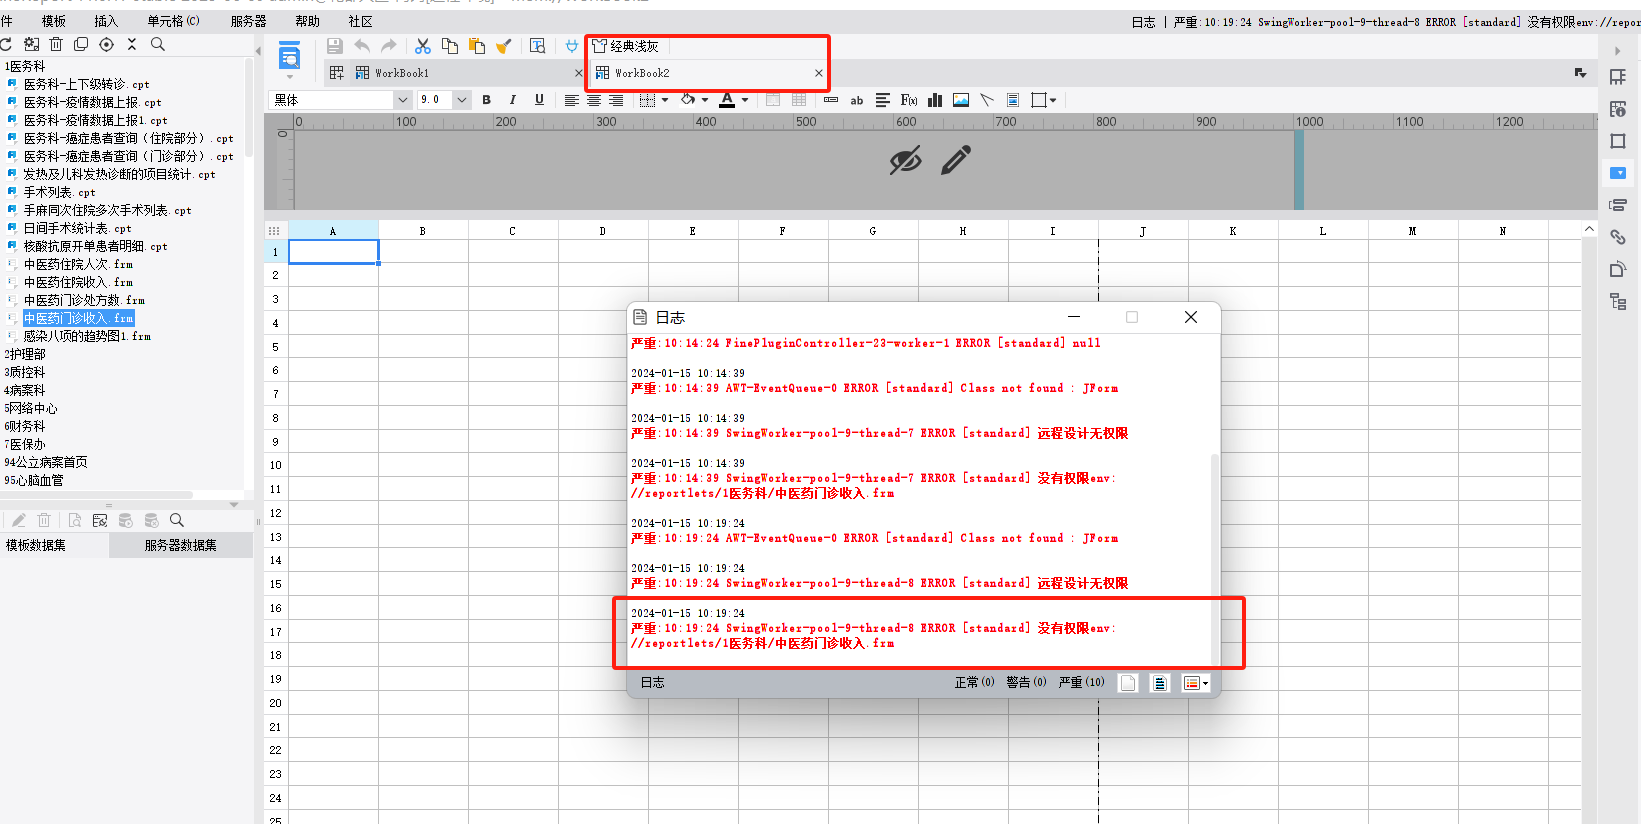Click the slash-line cell icon
1641x824 pixels.
(x=987, y=100)
